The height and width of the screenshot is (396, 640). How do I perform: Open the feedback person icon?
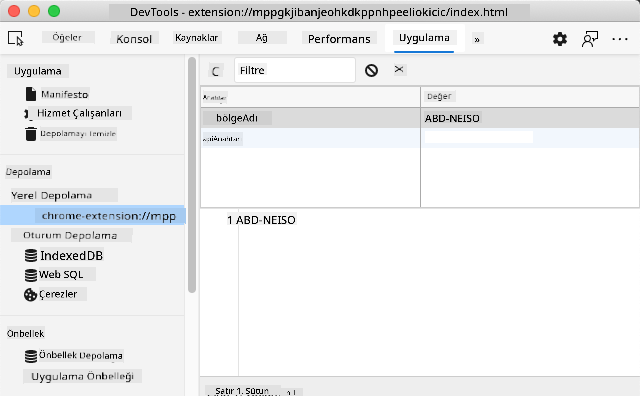[589, 39]
